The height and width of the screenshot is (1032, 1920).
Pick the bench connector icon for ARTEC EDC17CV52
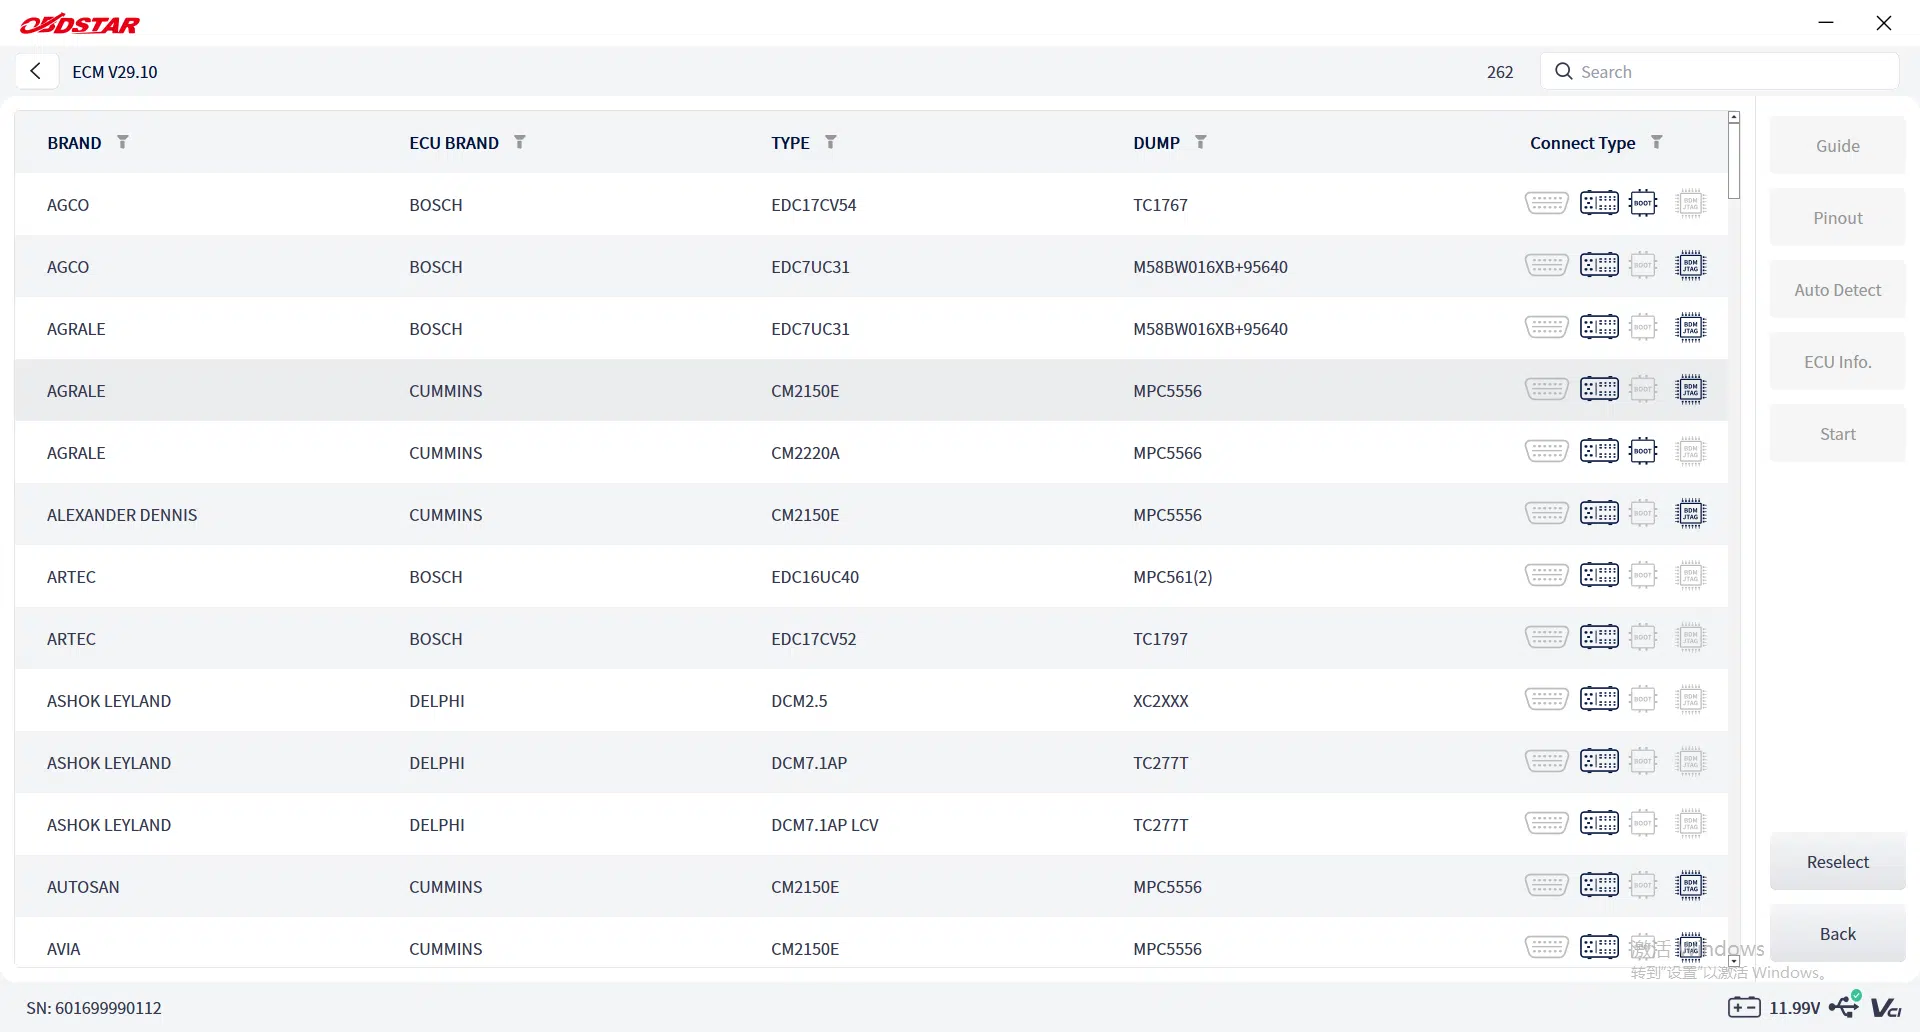tap(1599, 638)
